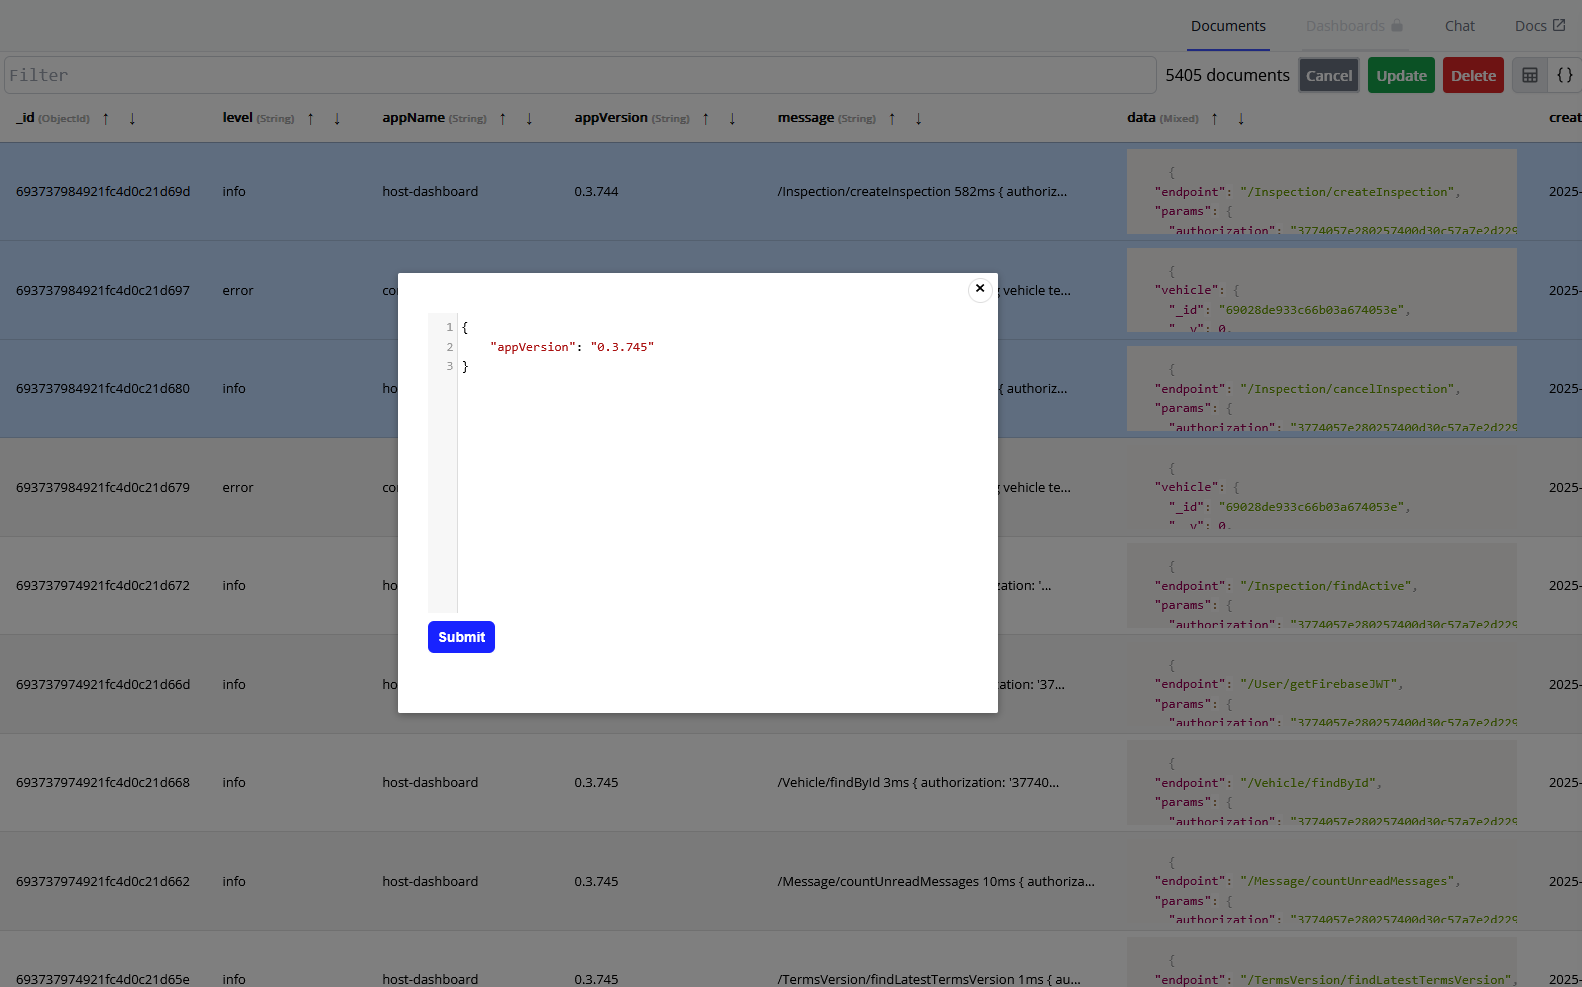
Task: Select document 693737984921fc4d0c21d69d
Action: coord(103,191)
